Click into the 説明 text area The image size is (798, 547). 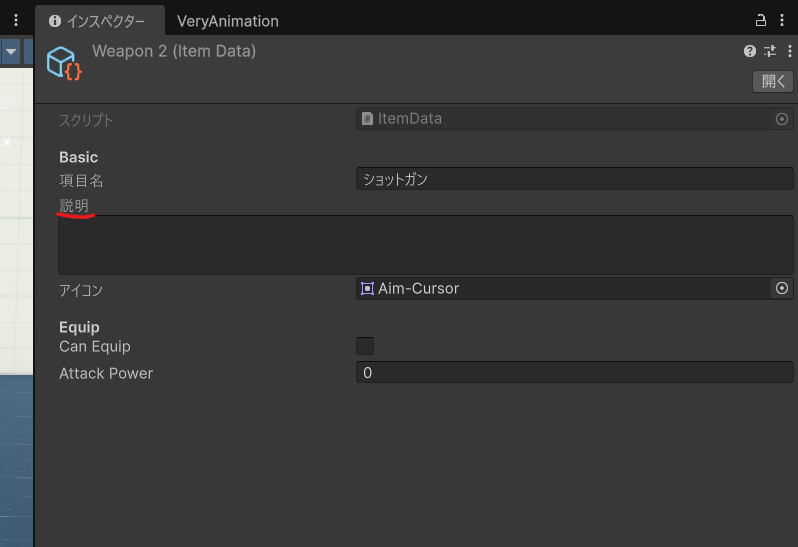point(425,245)
